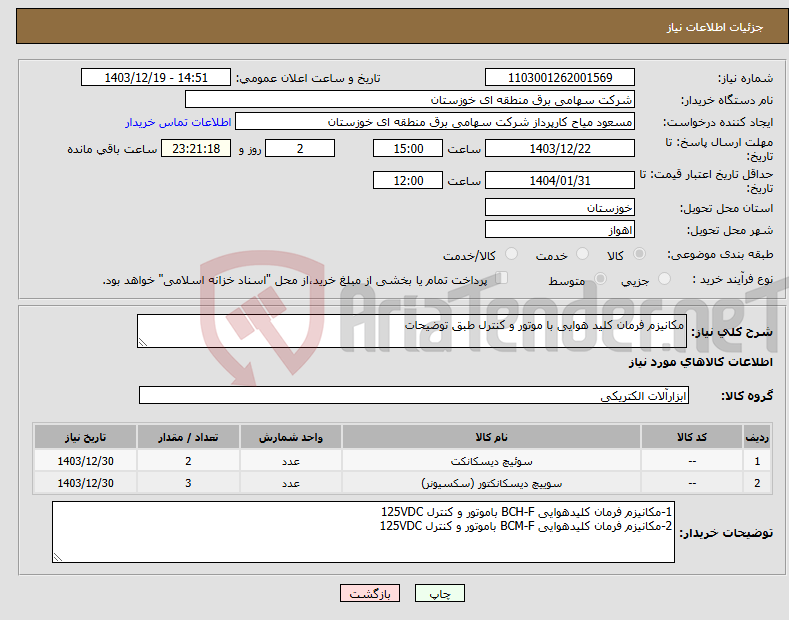
Task: Click the price validity date 1404/01/31
Action: point(560,180)
